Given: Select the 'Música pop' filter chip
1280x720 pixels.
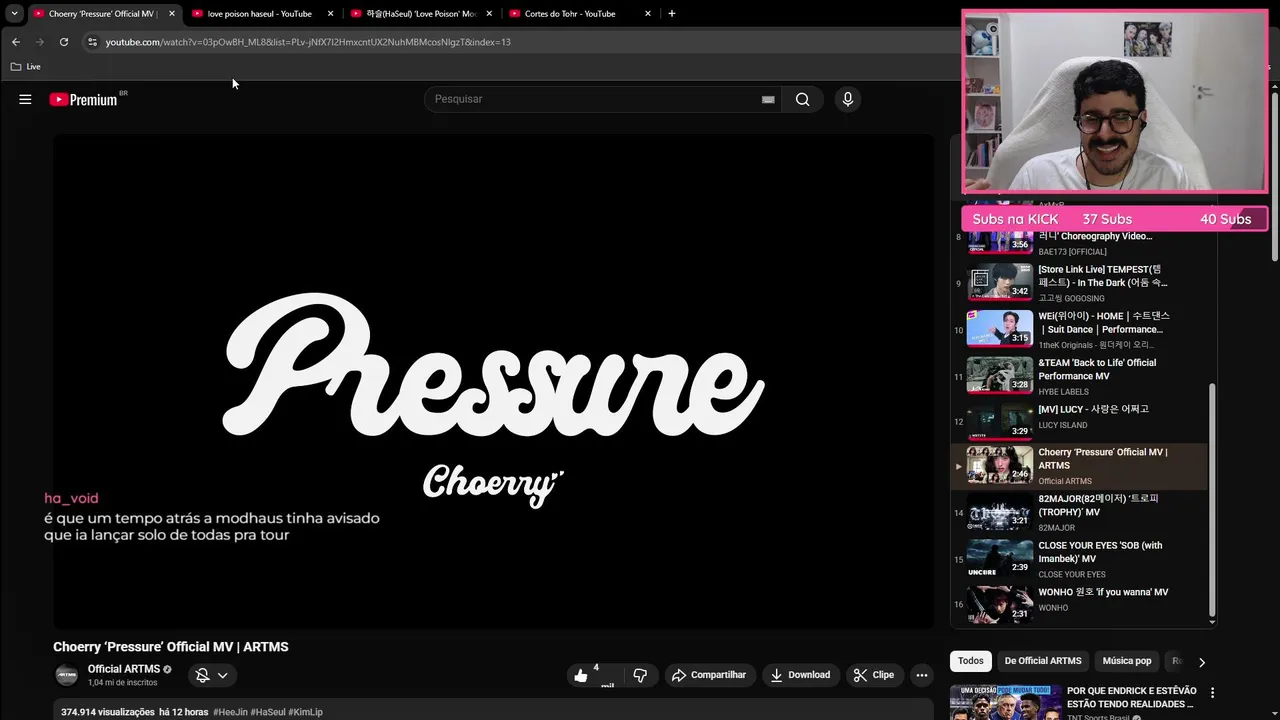Looking at the screenshot, I should tap(1127, 661).
